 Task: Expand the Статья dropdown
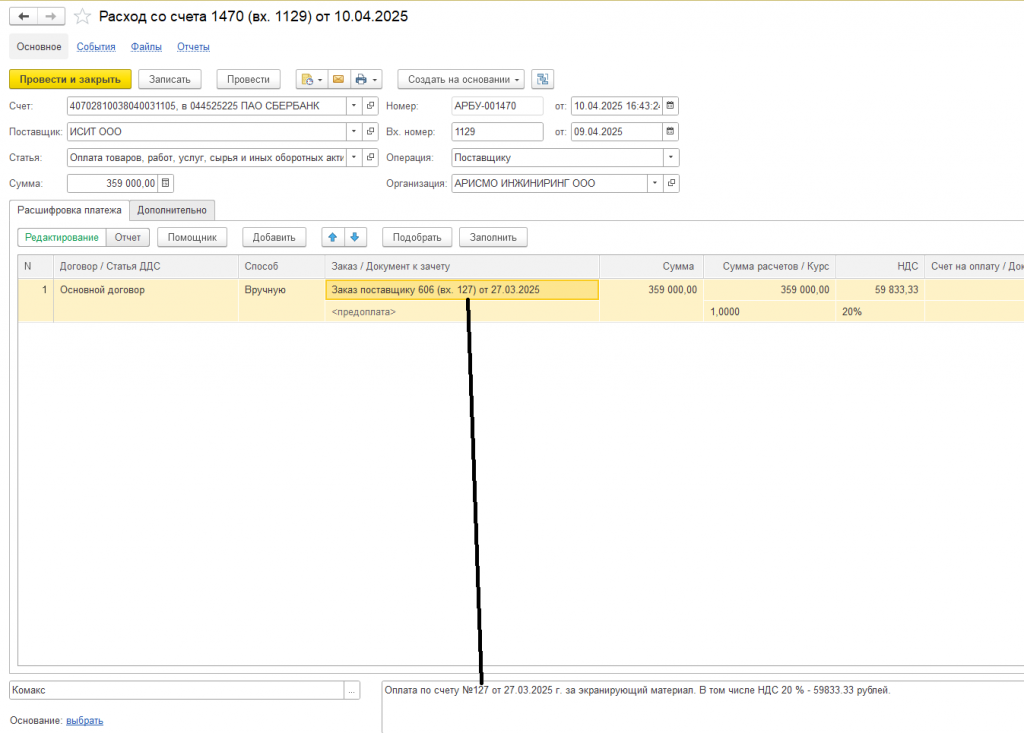354,157
